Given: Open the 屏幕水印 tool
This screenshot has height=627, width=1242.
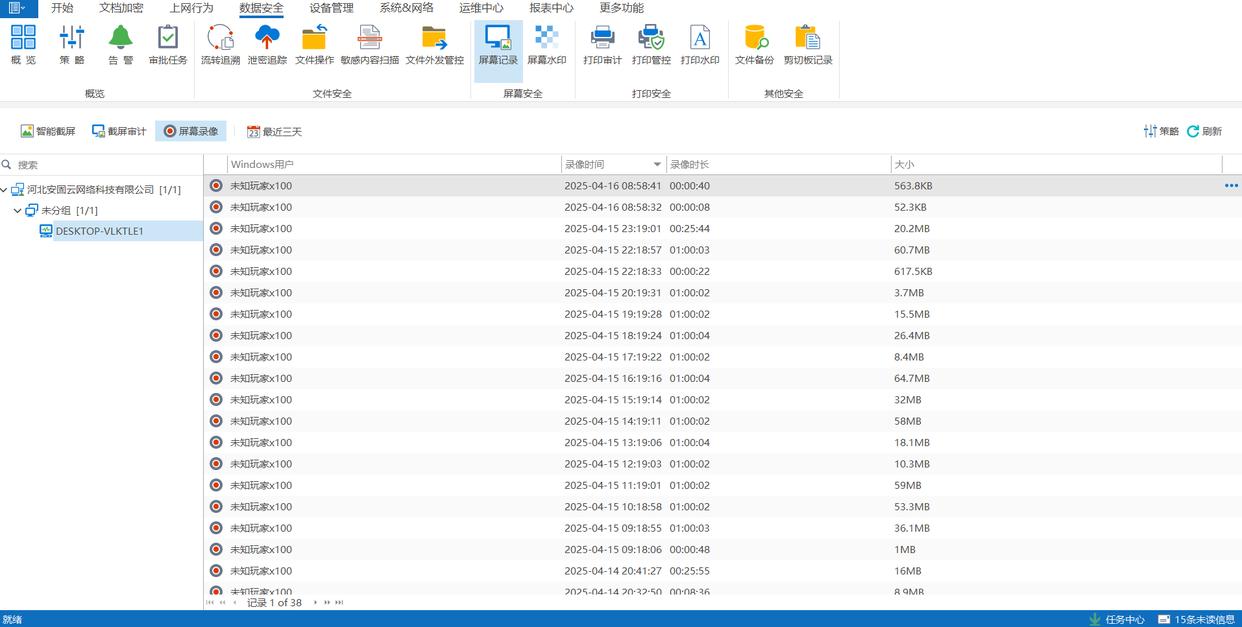Looking at the screenshot, I should click(x=546, y=44).
